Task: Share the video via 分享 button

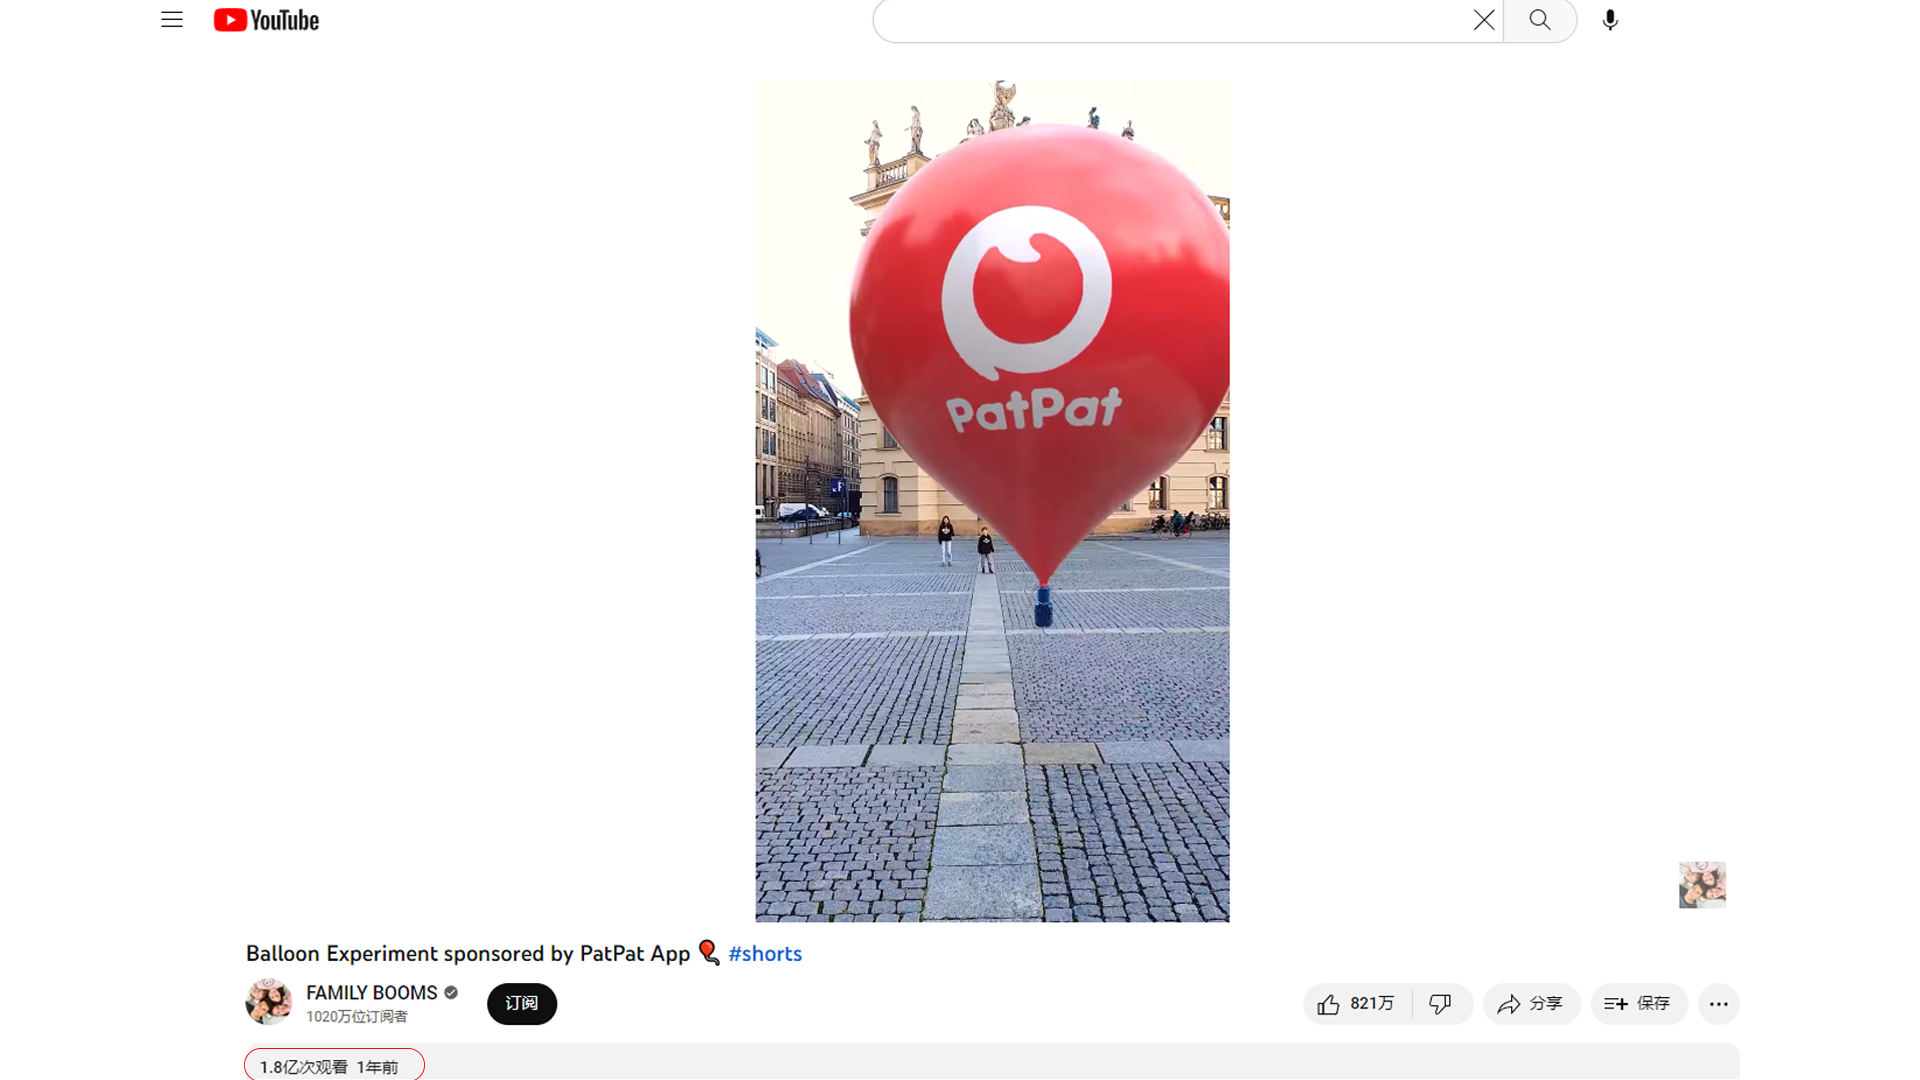Action: point(1531,1004)
